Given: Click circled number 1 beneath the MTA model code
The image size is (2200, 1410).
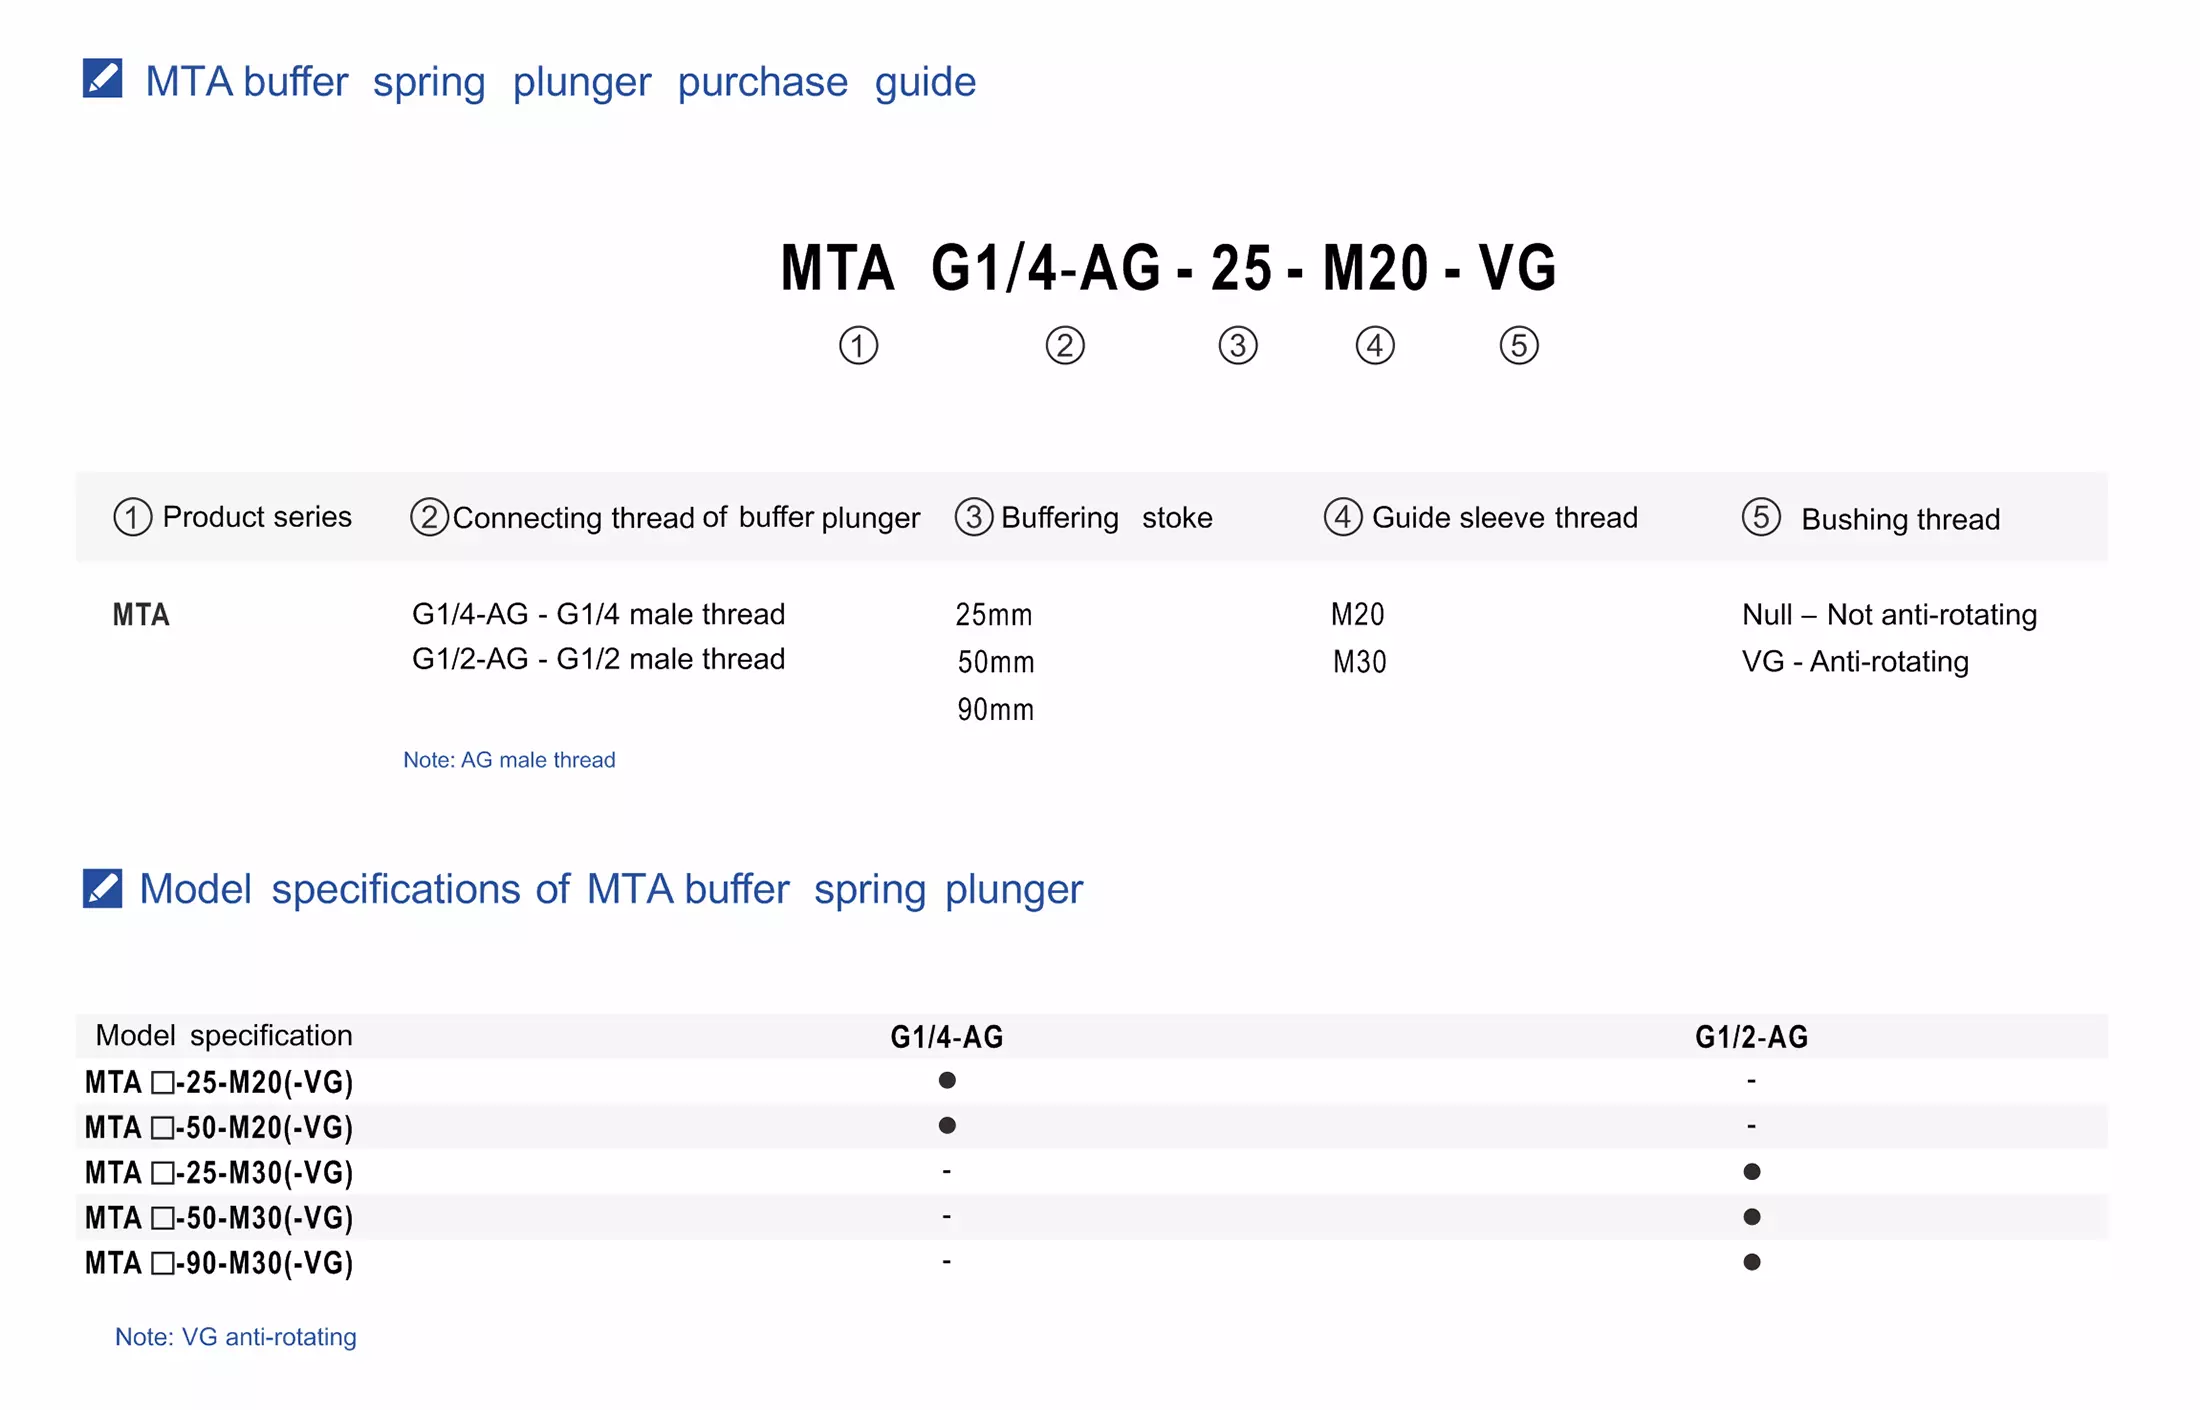Looking at the screenshot, I should (858, 346).
